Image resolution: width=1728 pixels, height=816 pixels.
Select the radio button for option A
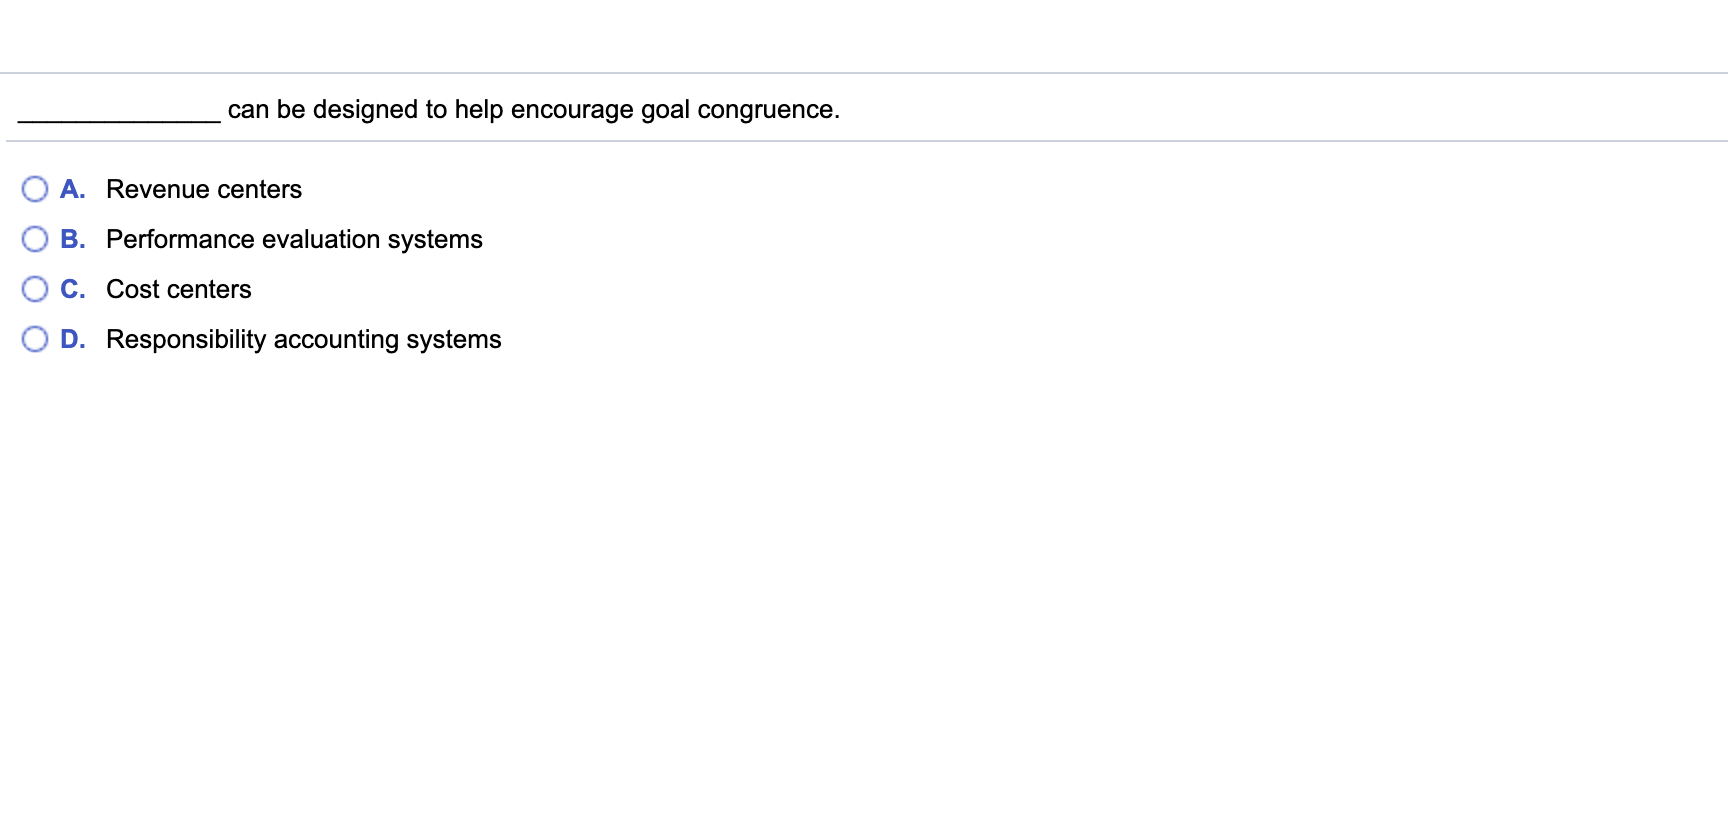coord(36,188)
